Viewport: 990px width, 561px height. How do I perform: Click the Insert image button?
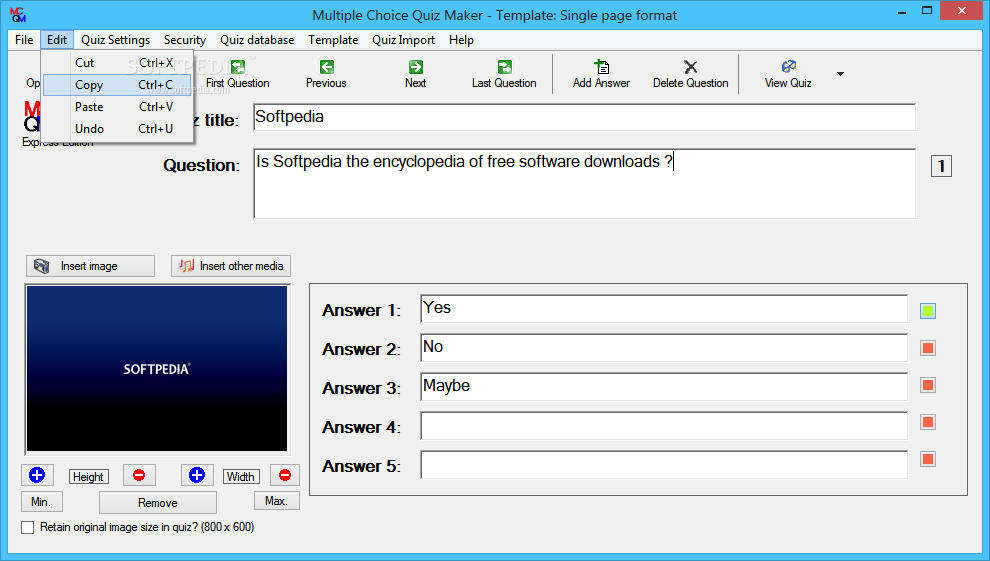point(90,266)
